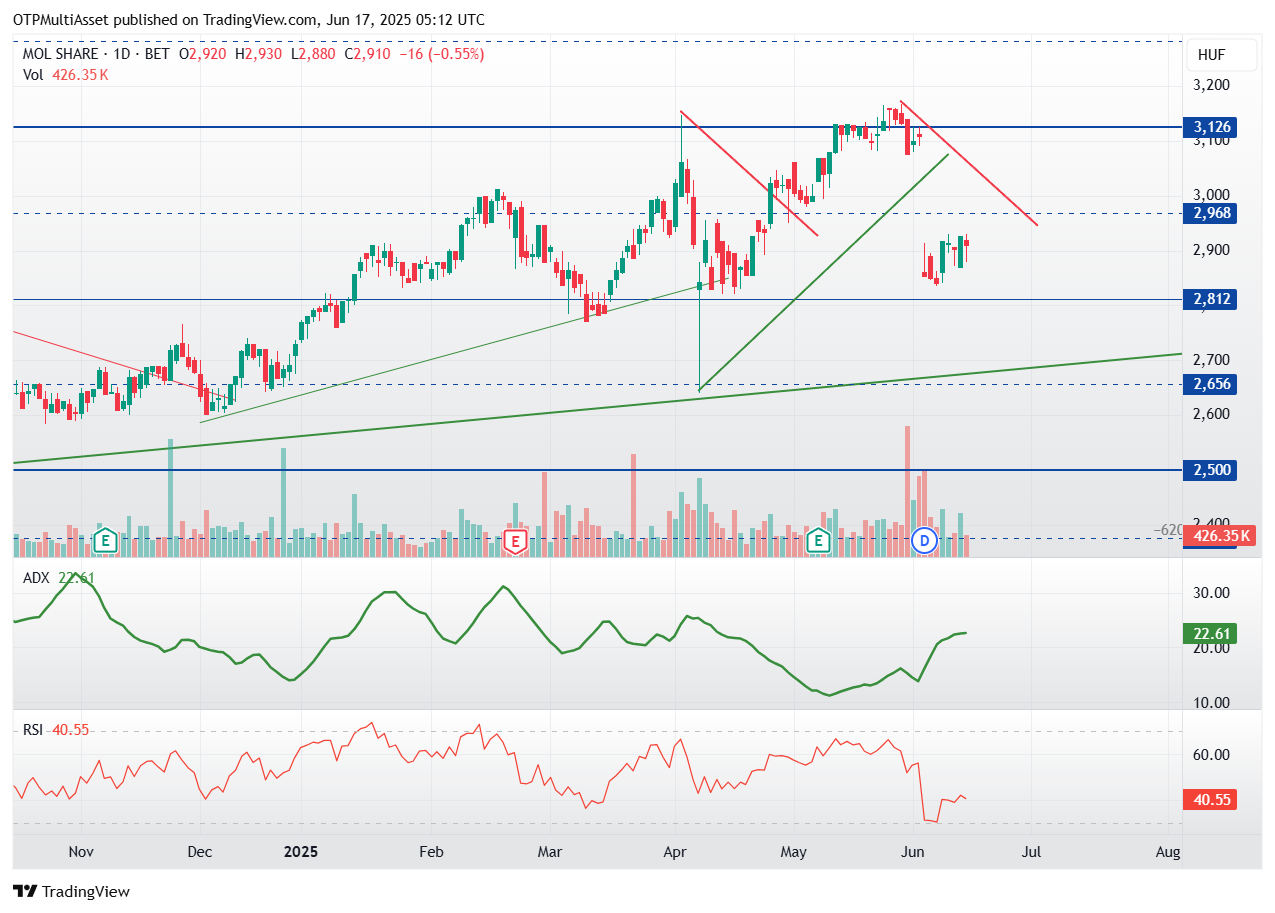Click the red 426.35K volume label on axis
The width and height of the screenshot is (1275, 913).
click(x=1218, y=538)
